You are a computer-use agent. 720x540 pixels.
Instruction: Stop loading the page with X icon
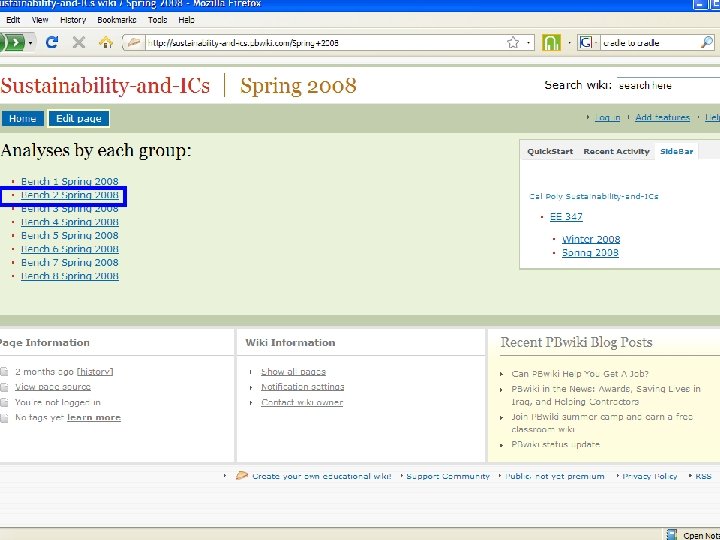pyautogui.click(x=79, y=43)
